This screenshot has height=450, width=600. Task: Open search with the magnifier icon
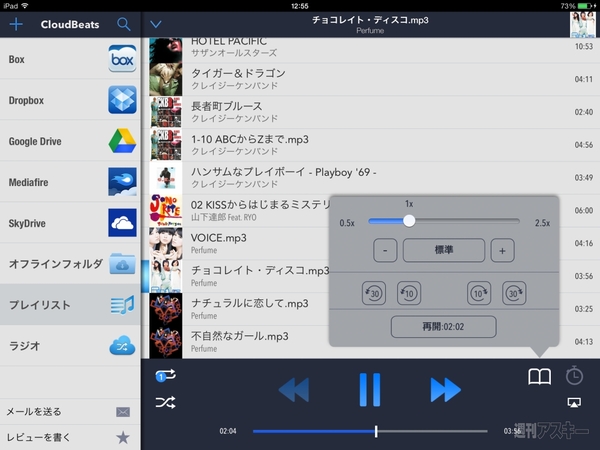pos(124,24)
